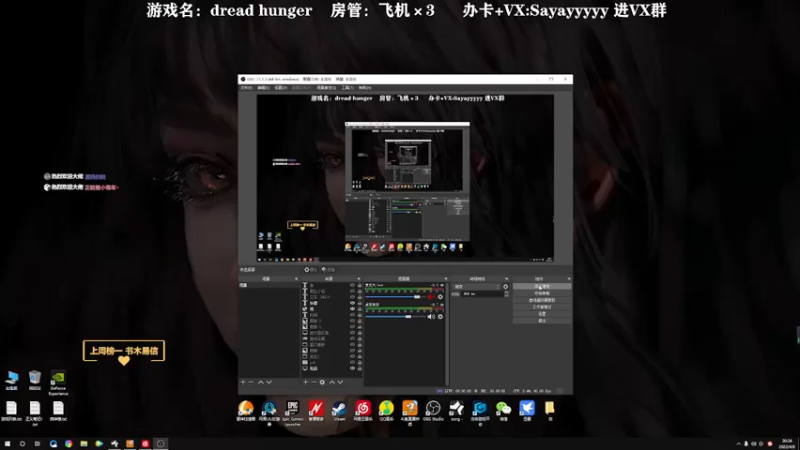Hide the browser source with globe icon
Viewport: 800px width, 450px height.
pos(353,309)
